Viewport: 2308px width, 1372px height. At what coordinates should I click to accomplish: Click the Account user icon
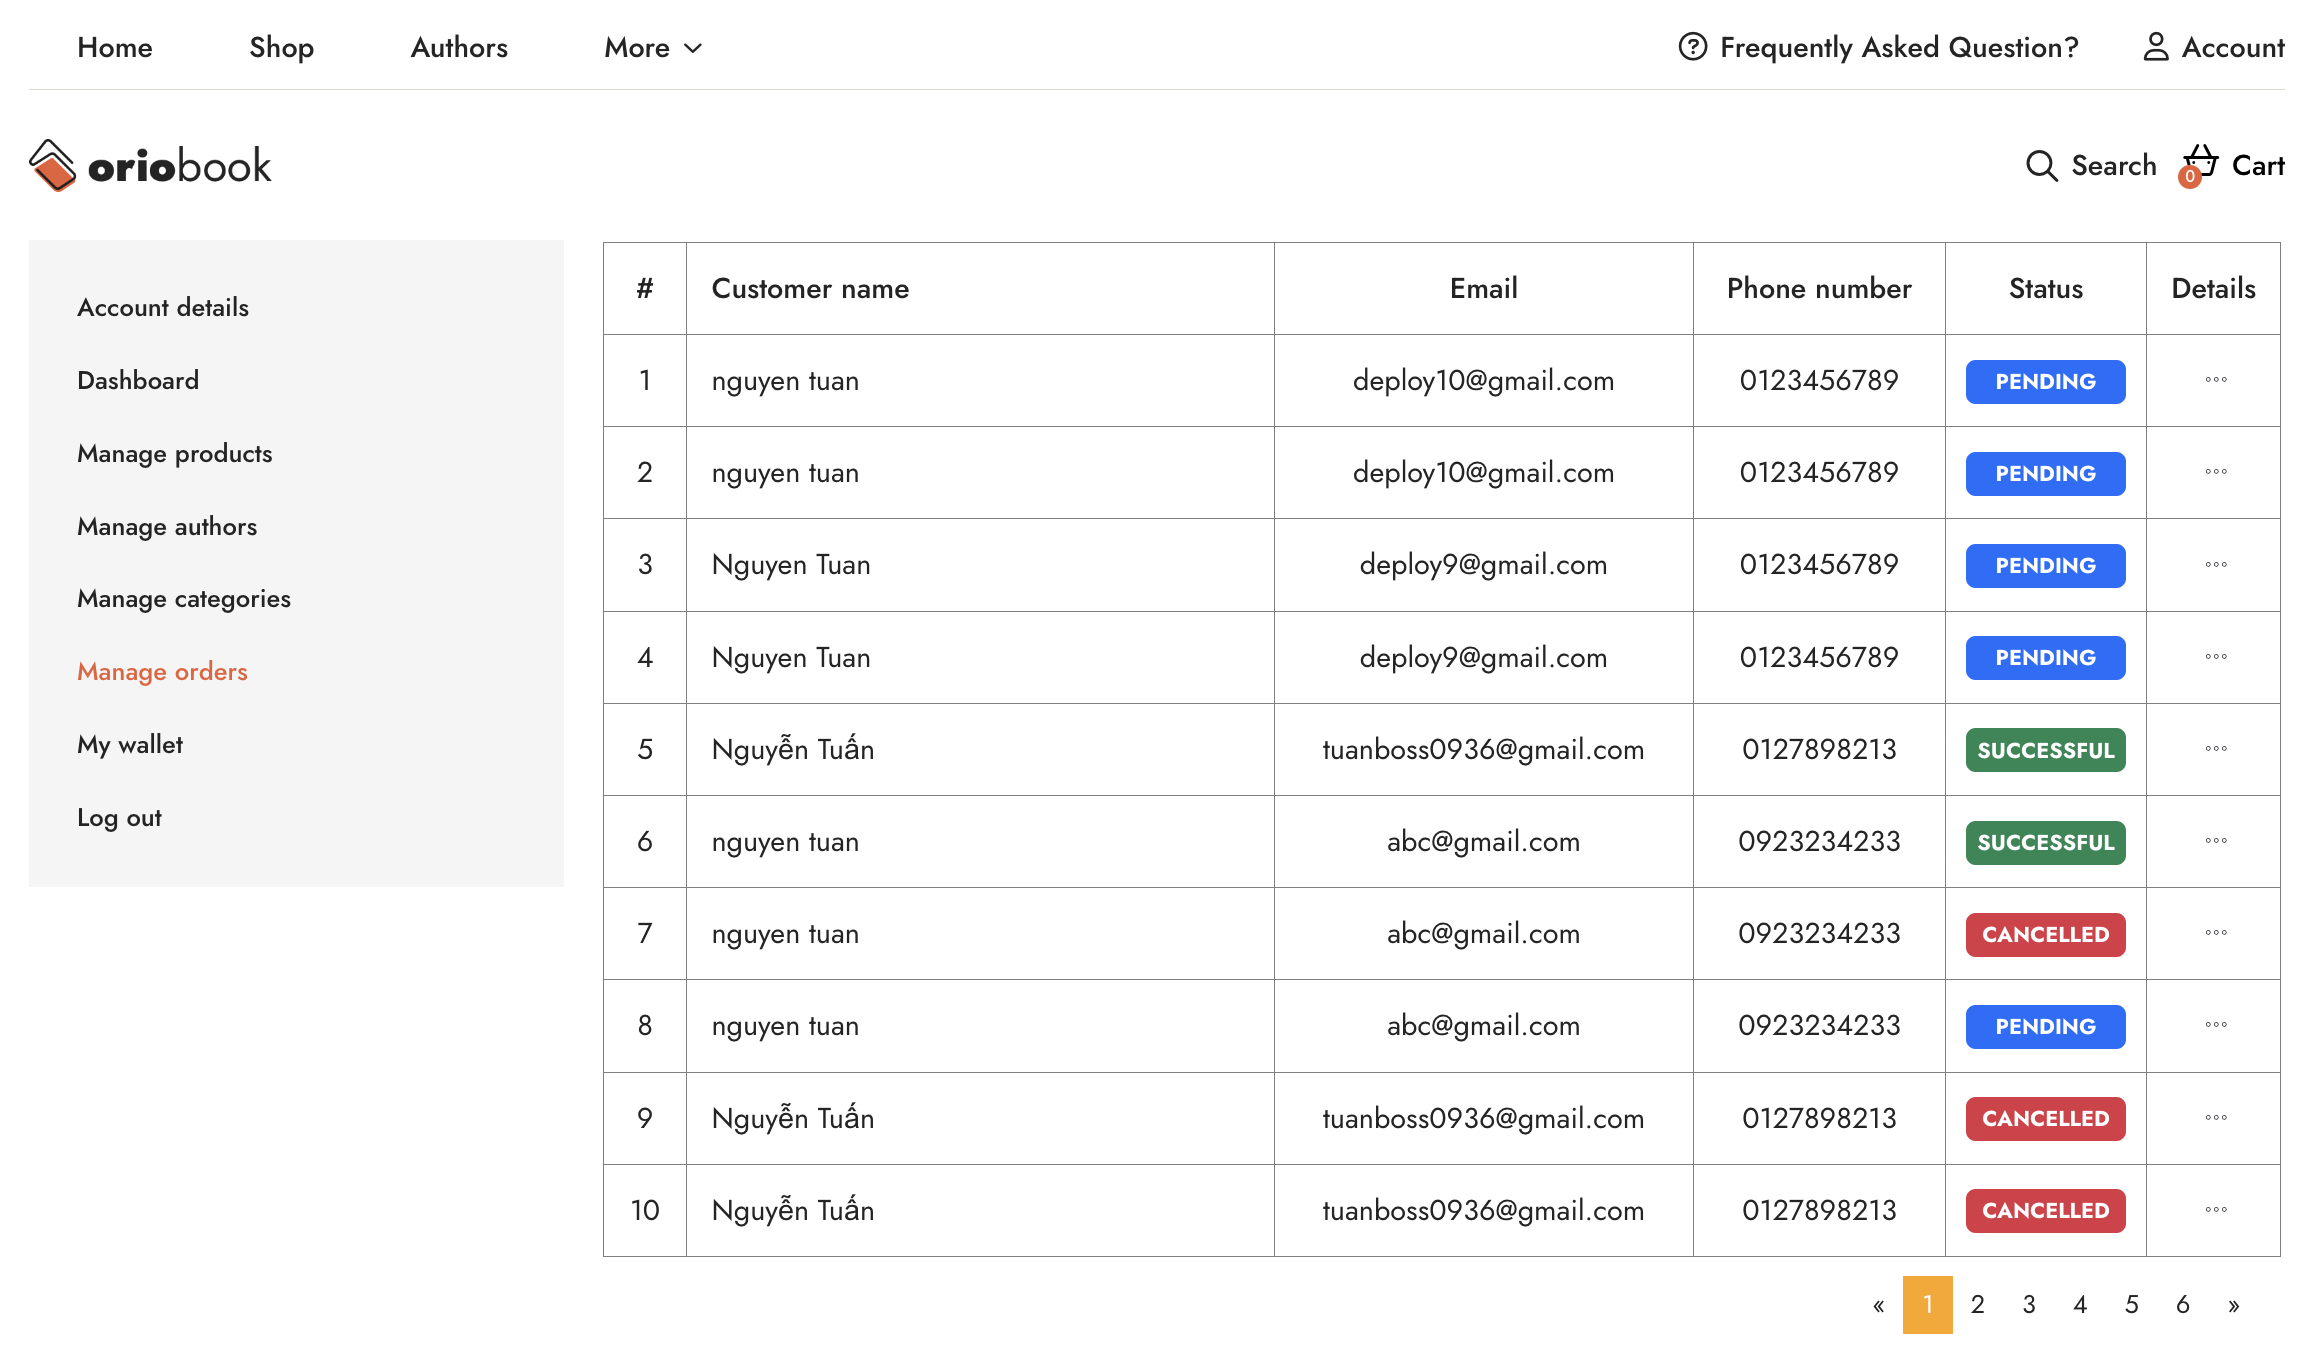2156,47
